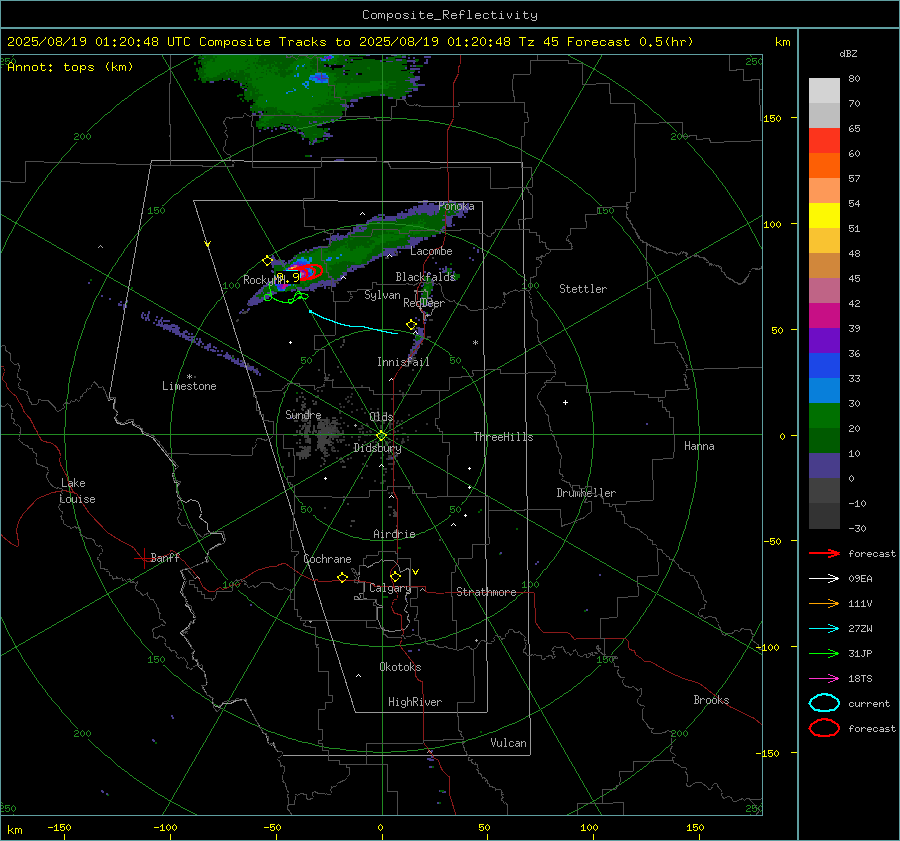Click the Calgary city label
Screen dimensions: 900x841
pyautogui.click(x=390, y=588)
